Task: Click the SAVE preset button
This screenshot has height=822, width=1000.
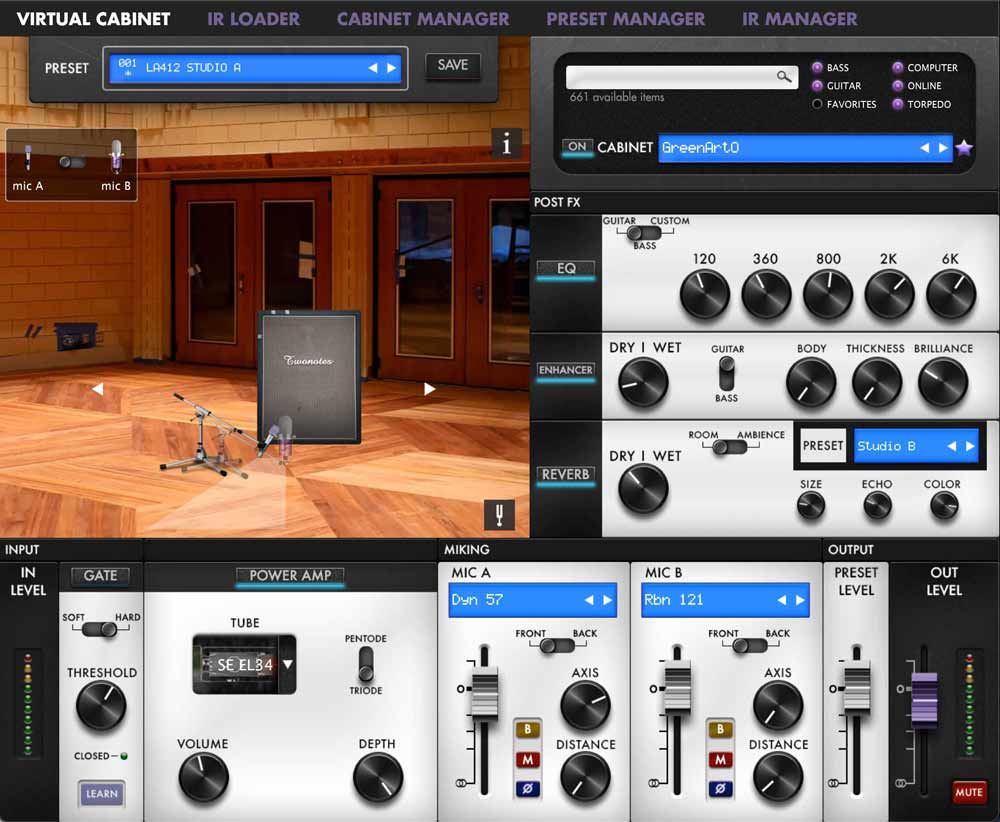Action: (453, 65)
